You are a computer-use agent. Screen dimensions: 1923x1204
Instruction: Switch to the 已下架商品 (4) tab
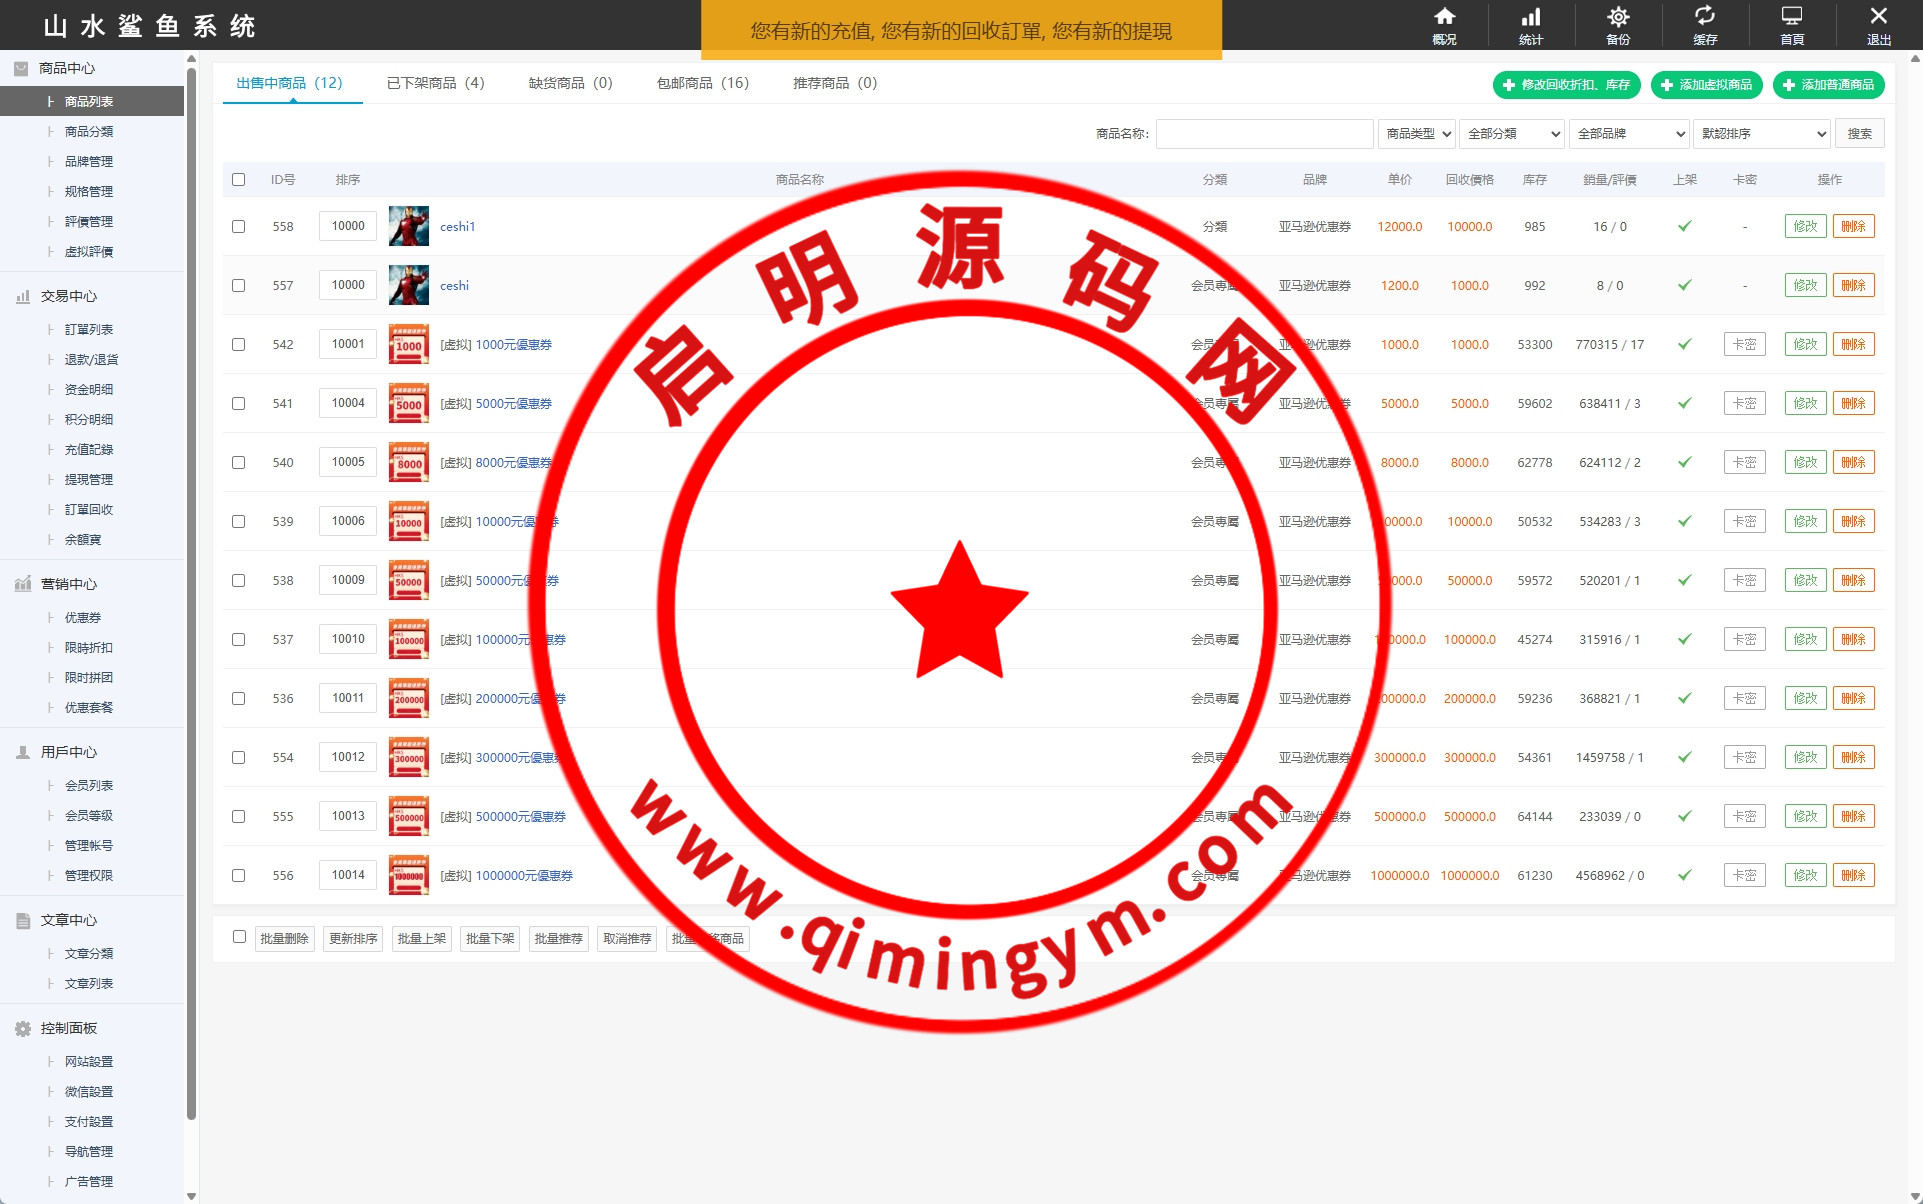point(435,83)
